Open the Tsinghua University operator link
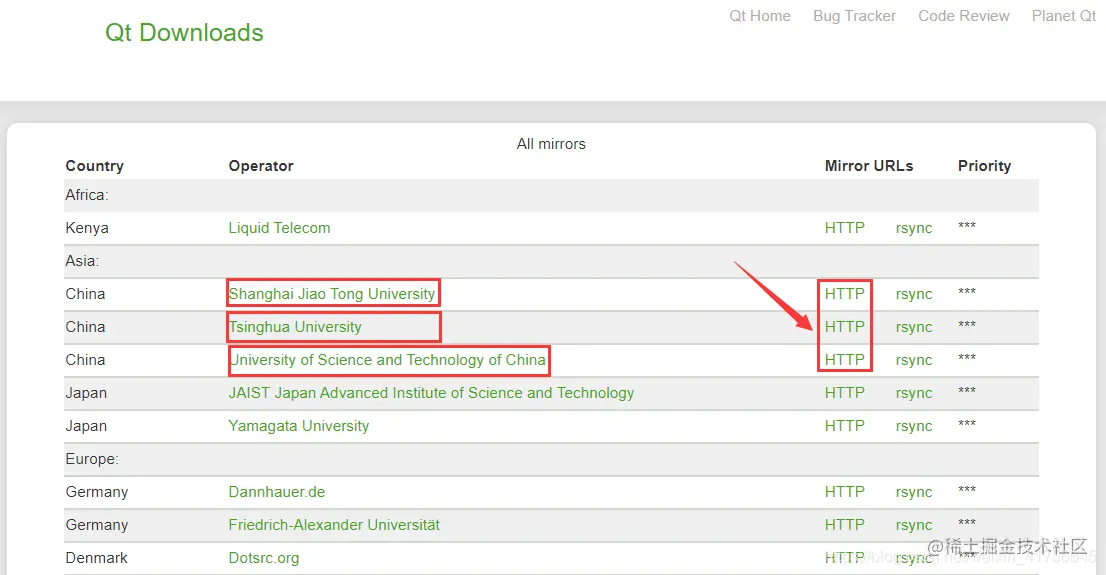The width and height of the screenshot is (1106, 575). (295, 327)
